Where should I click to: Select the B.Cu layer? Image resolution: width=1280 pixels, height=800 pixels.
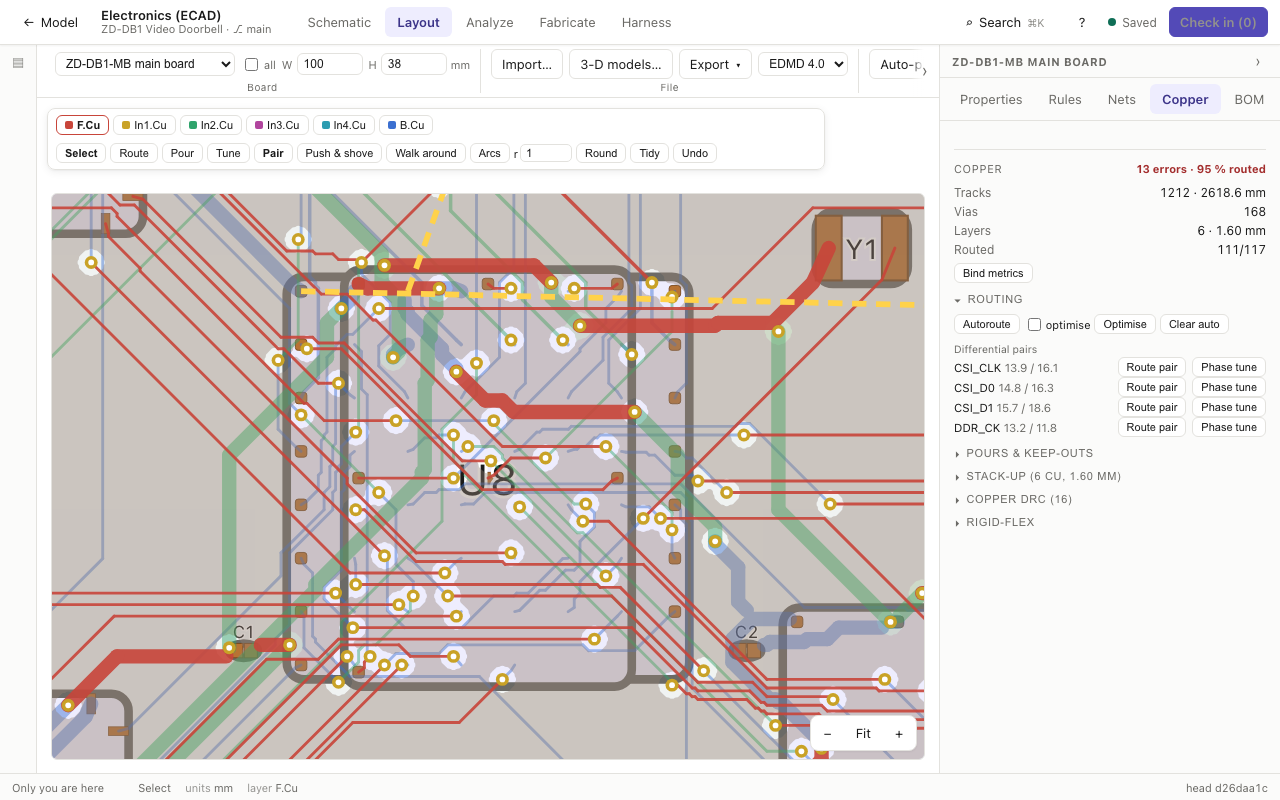tap(406, 125)
